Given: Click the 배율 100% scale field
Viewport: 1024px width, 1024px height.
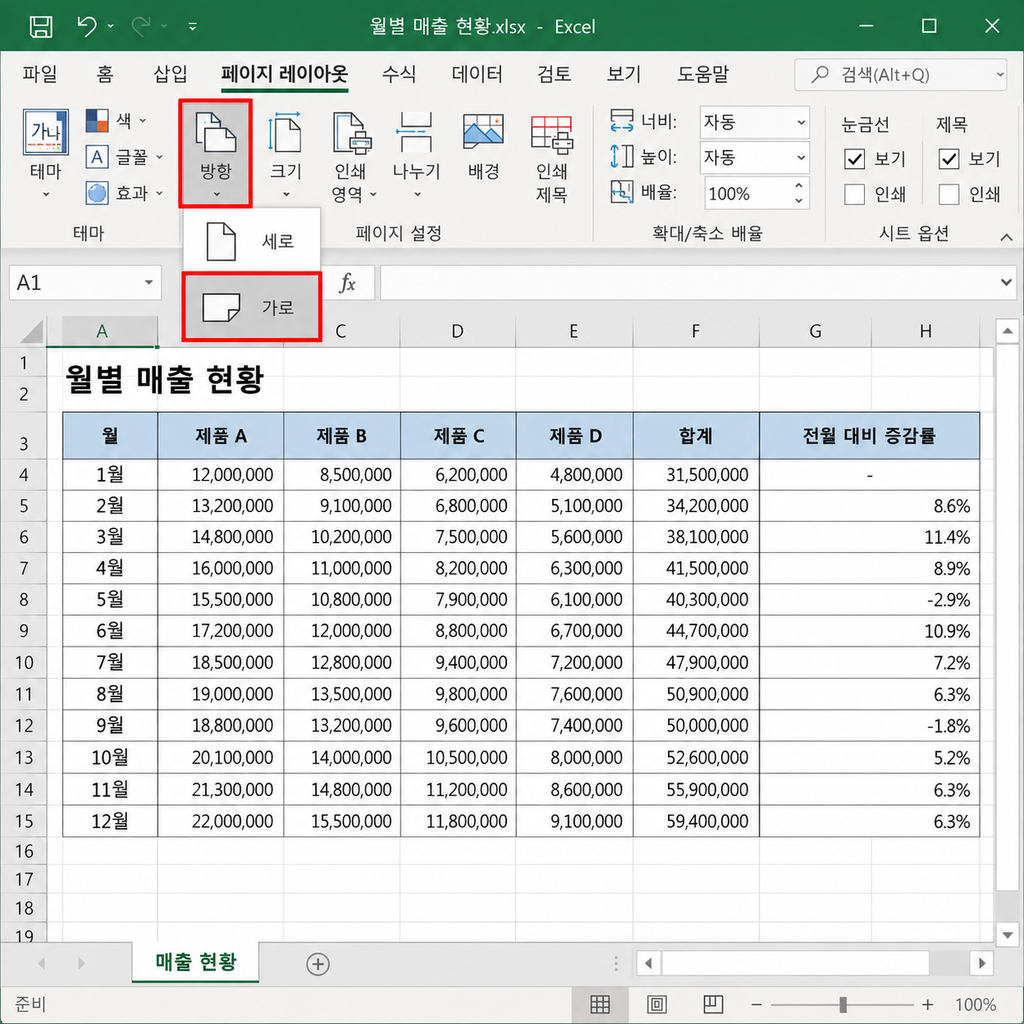Looking at the screenshot, I should click(x=746, y=193).
